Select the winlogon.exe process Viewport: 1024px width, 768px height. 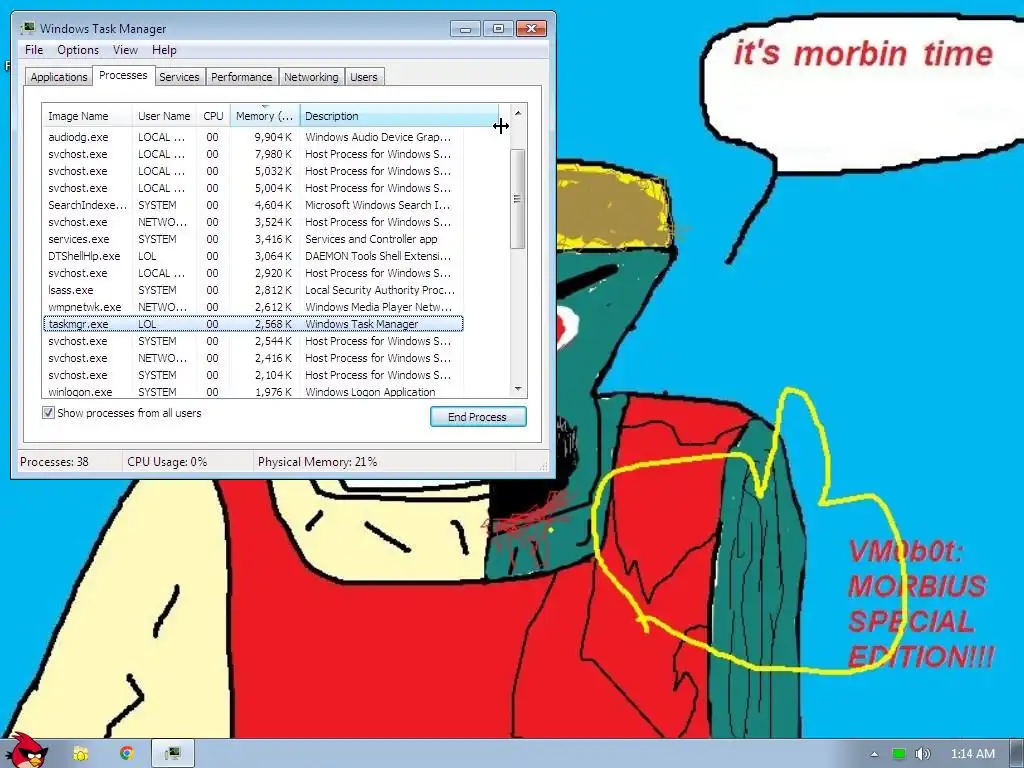253,391
